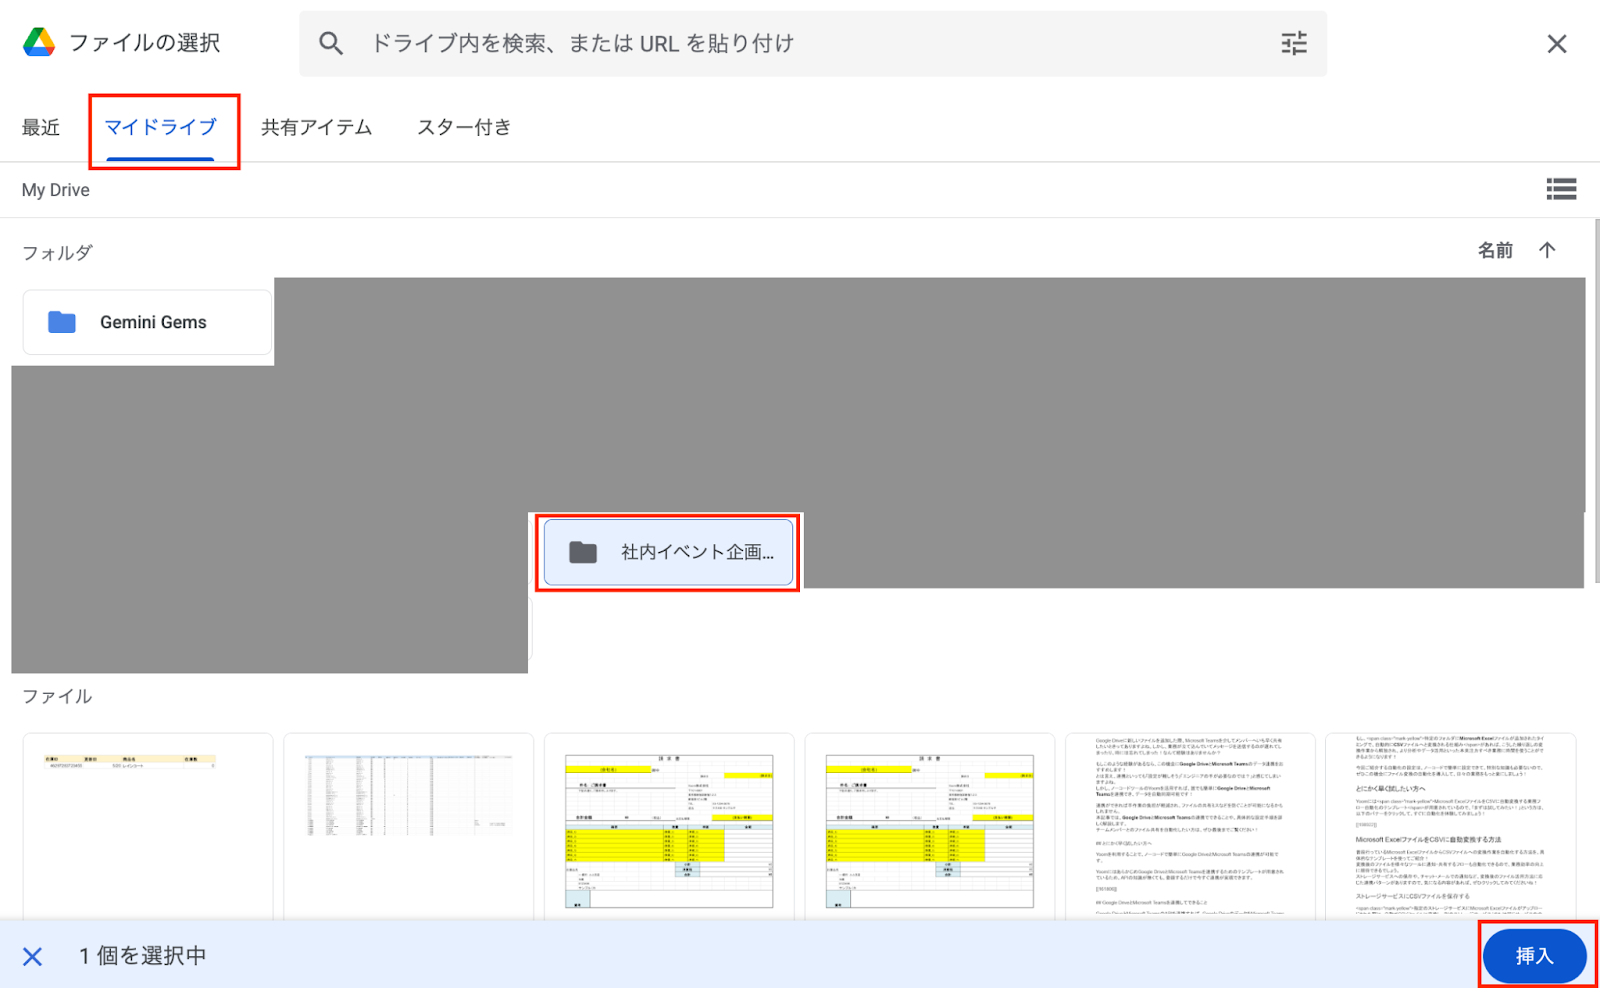The height and width of the screenshot is (988, 1600).
Task: Open the 名前 sort dropdown
Action: tap(1495, 251)
